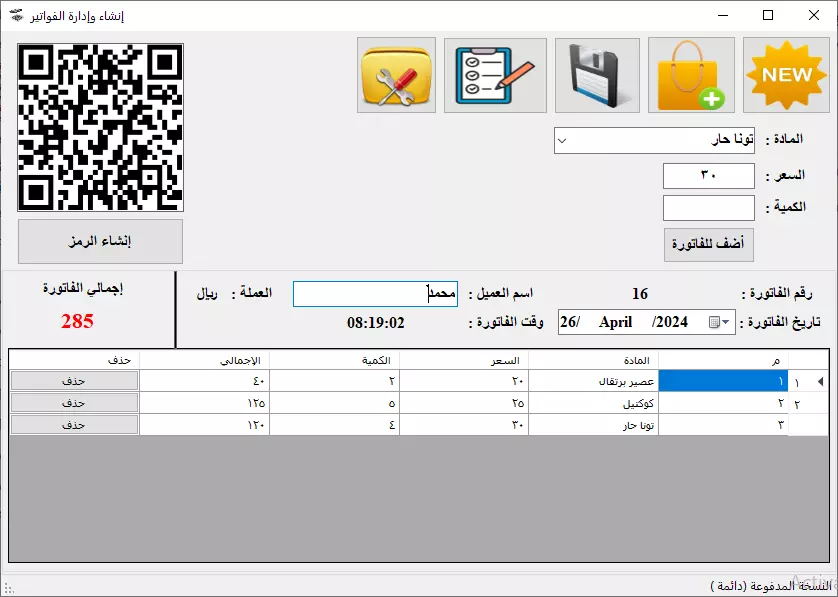Open the settings toolbox icon
Screen dimensions: 838x597
pyautogui.click(x=396, y=75)
